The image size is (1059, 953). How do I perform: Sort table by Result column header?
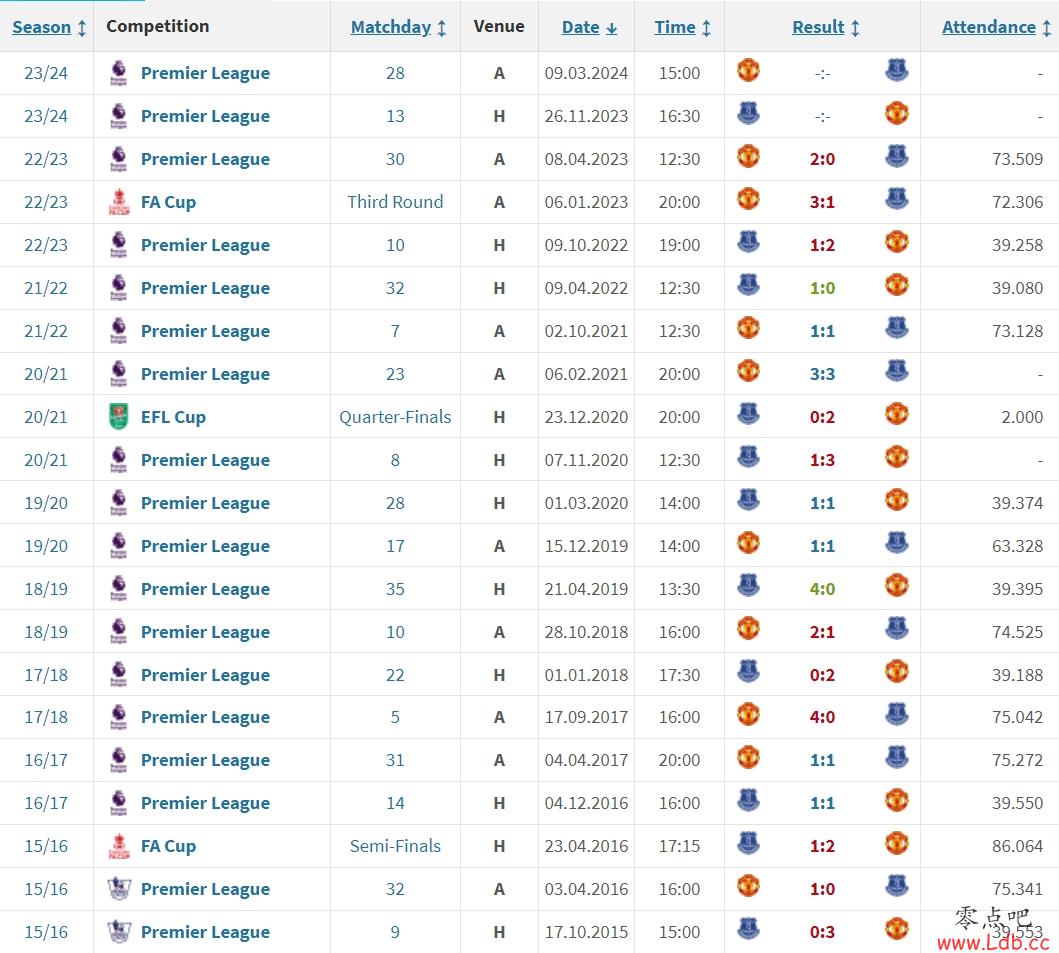(825, 27)
